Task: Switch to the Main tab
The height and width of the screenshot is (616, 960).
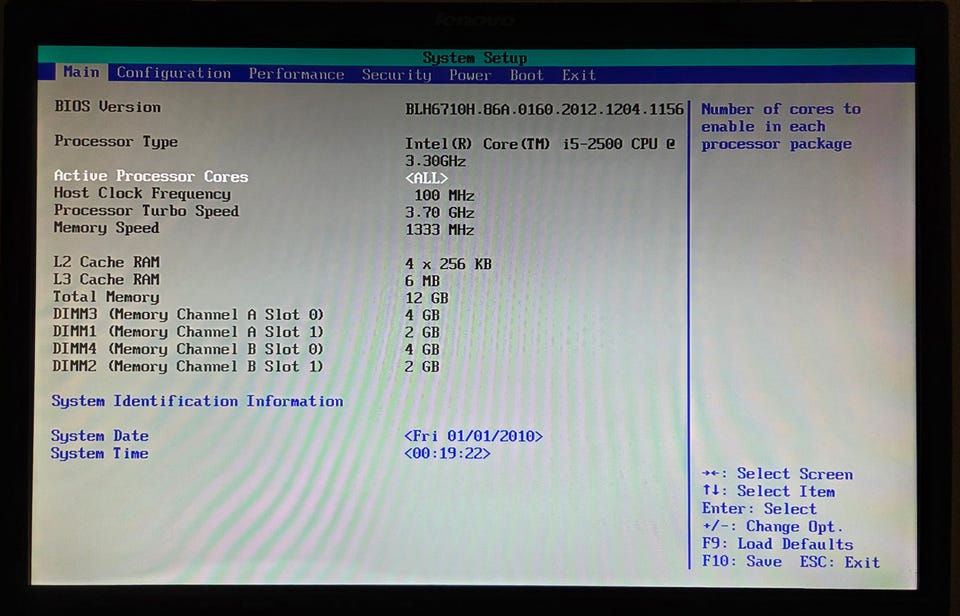Action: pyautogui.click(x=81, y=72)
